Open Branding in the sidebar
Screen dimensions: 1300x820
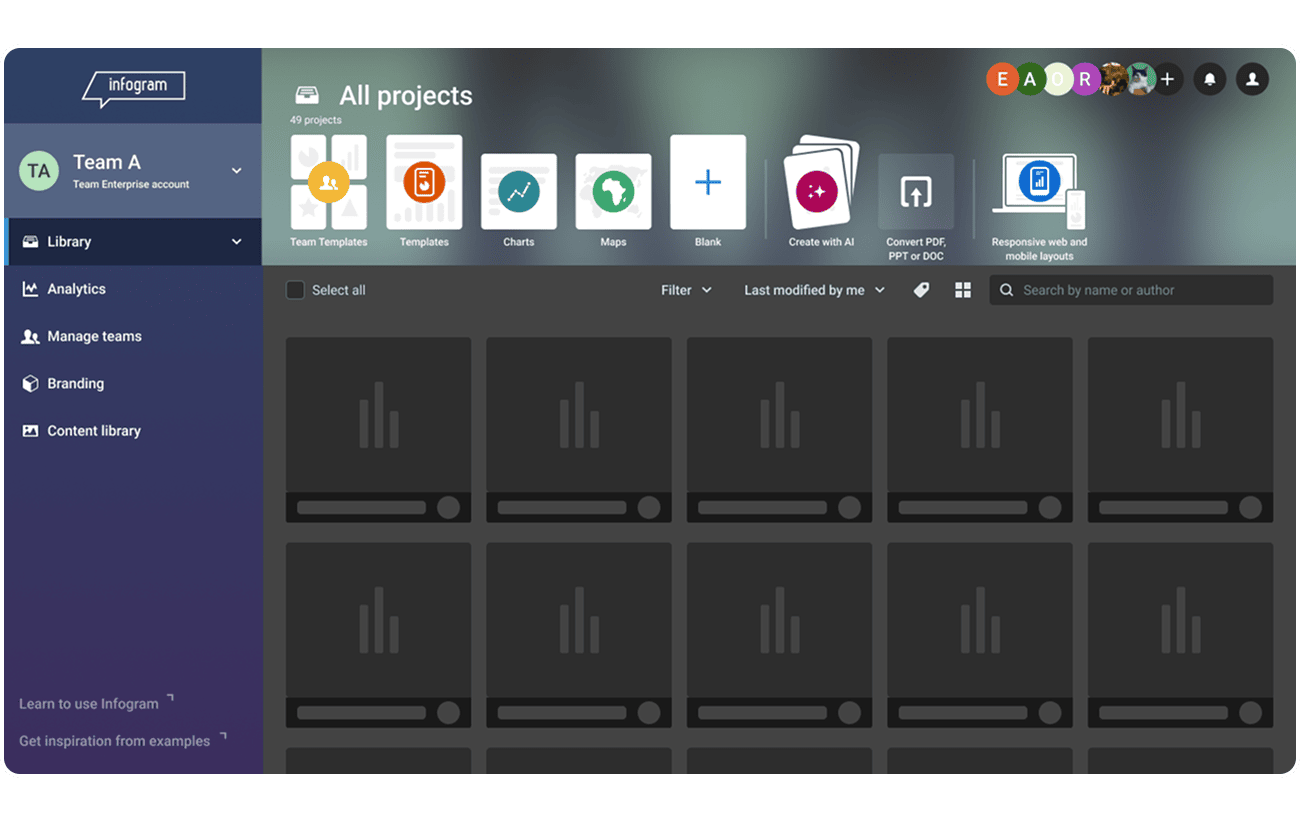tap(133, 383)
